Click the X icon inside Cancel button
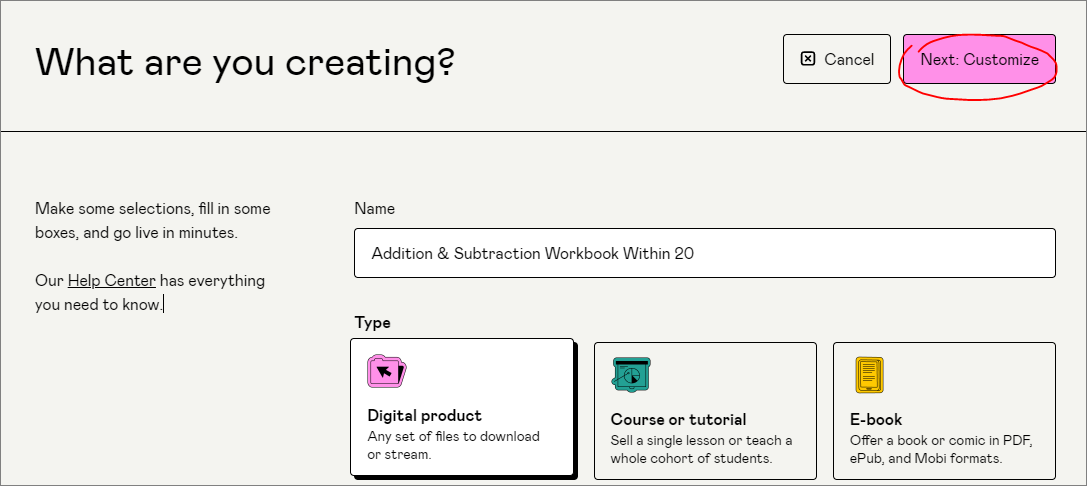1087x486 pixels. coord(808,59)
